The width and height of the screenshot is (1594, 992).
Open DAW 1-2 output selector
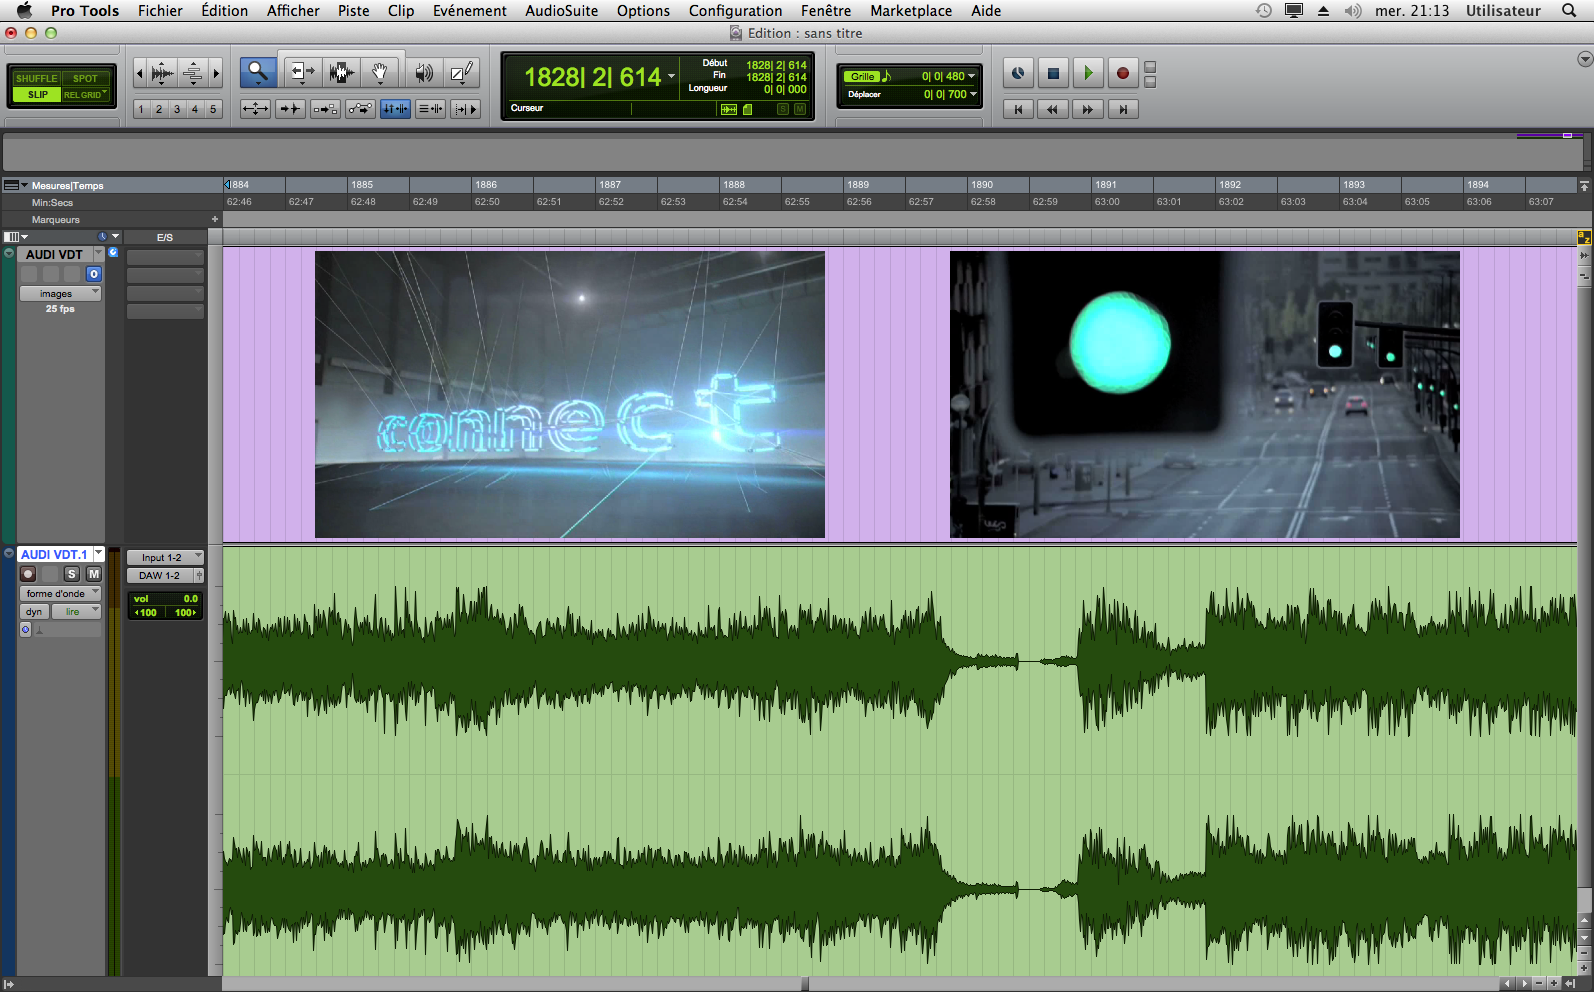(160, 575)
